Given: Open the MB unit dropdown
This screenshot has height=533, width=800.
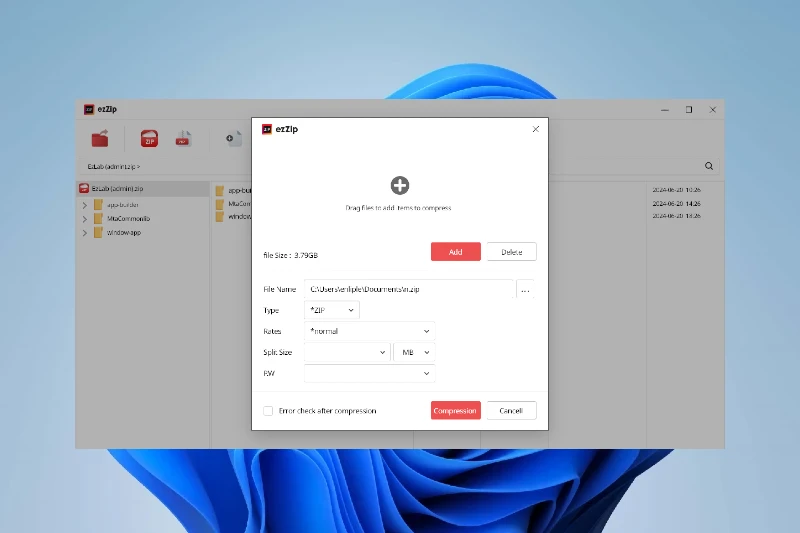Looking at the screenshot, I should click(x=414, y=352).
